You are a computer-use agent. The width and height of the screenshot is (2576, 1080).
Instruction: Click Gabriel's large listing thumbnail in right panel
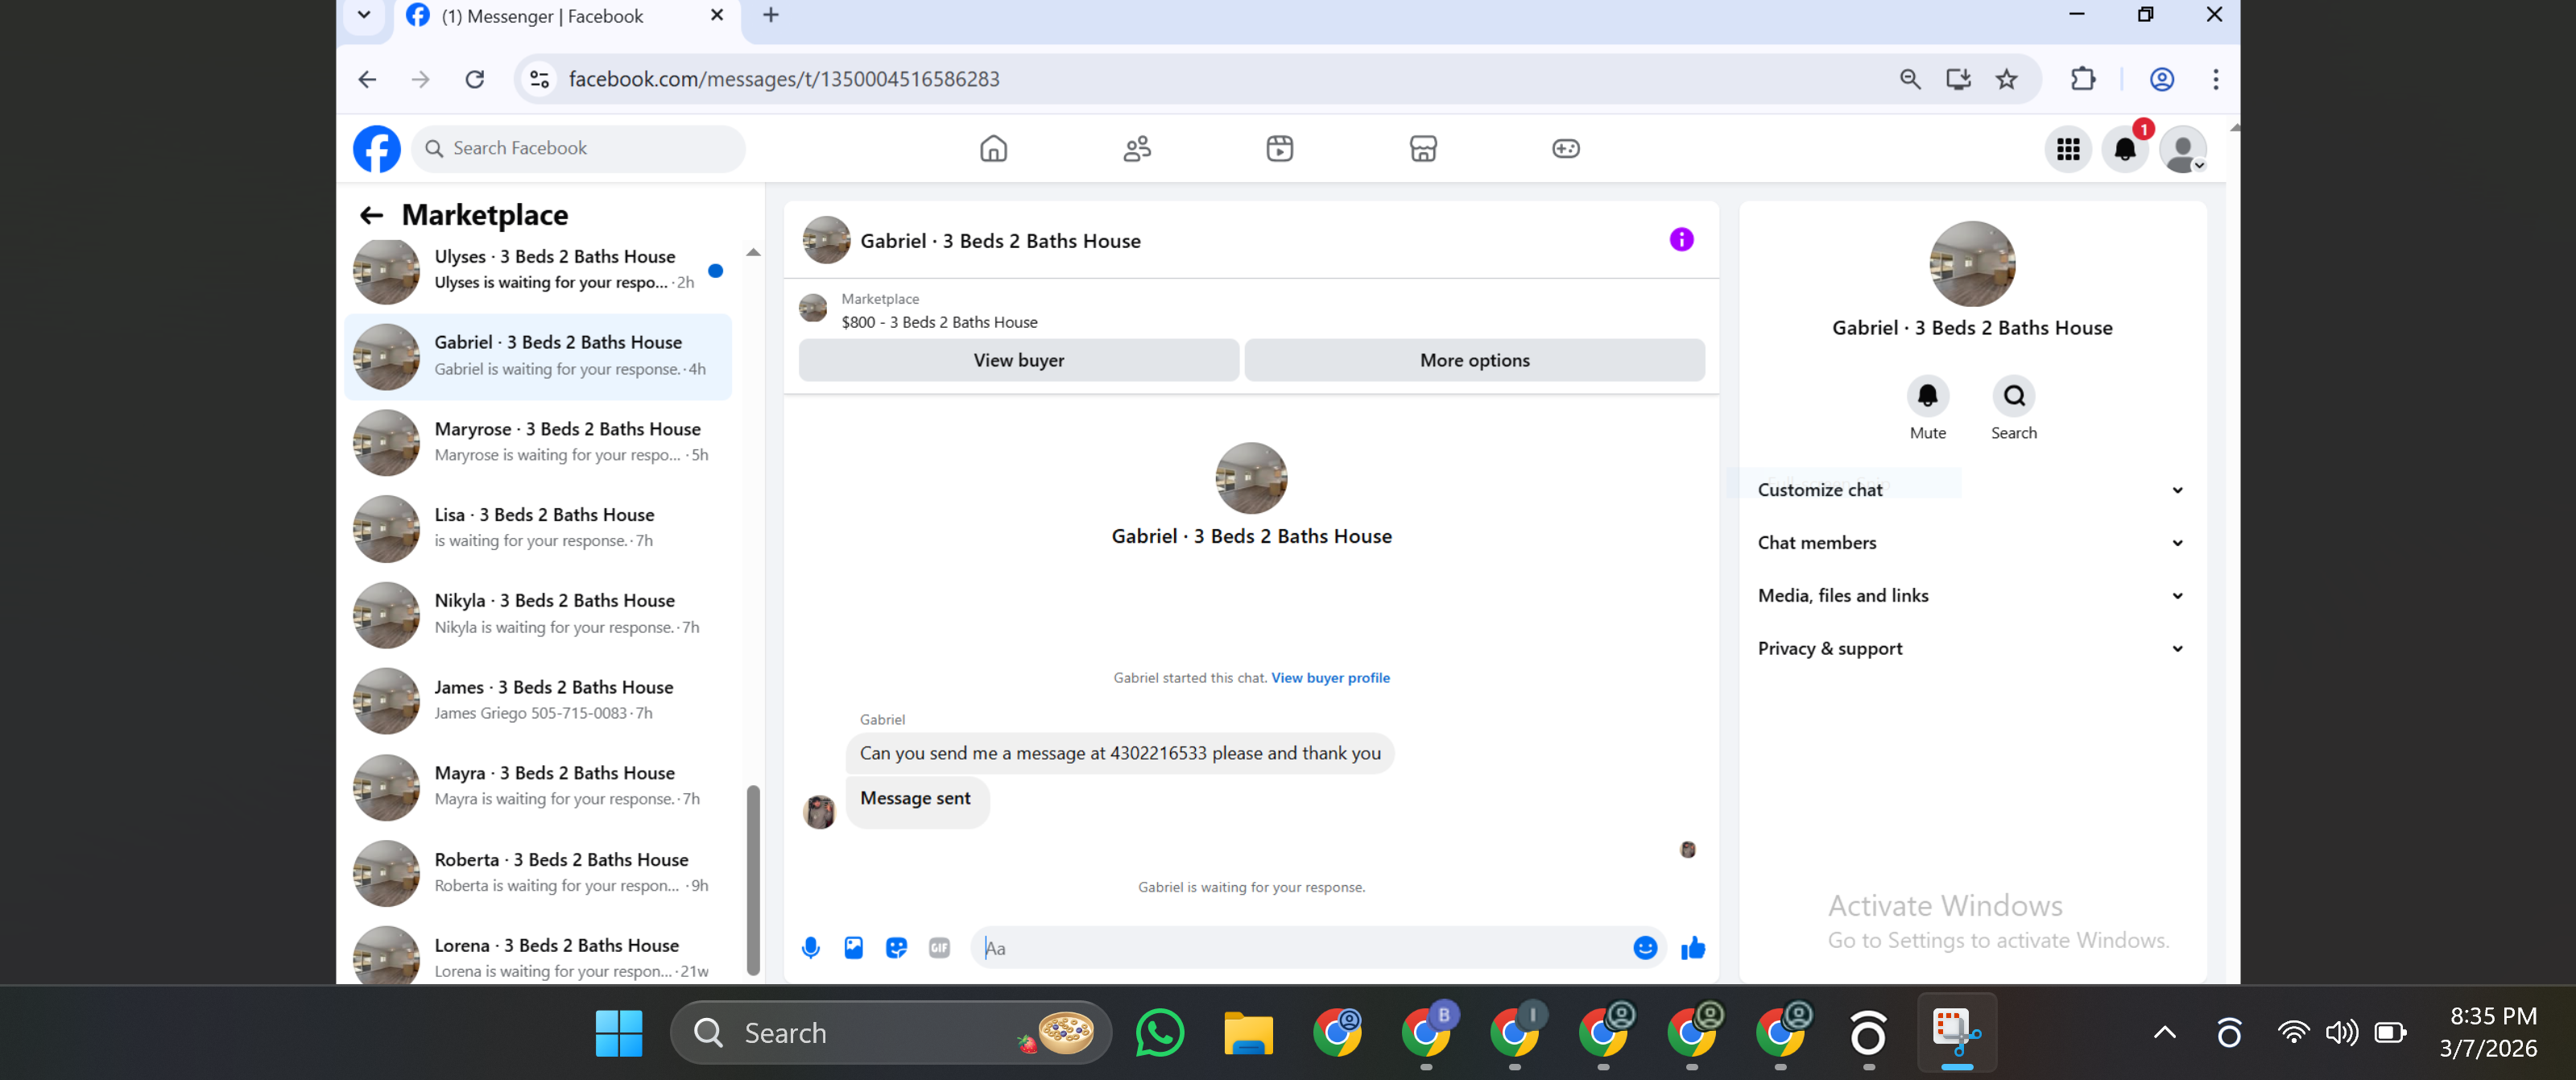coord(1971,264)
